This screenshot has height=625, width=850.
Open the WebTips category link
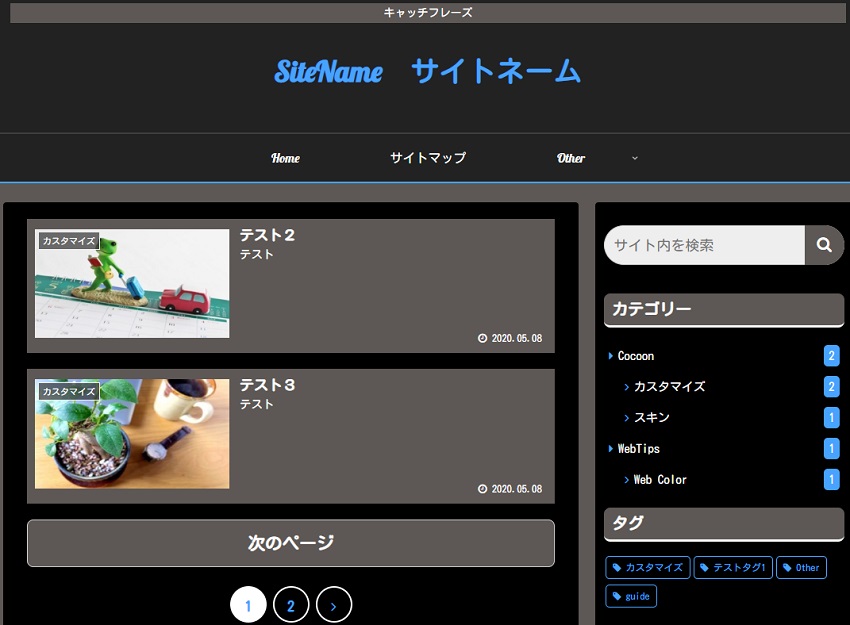click(639, 449)
